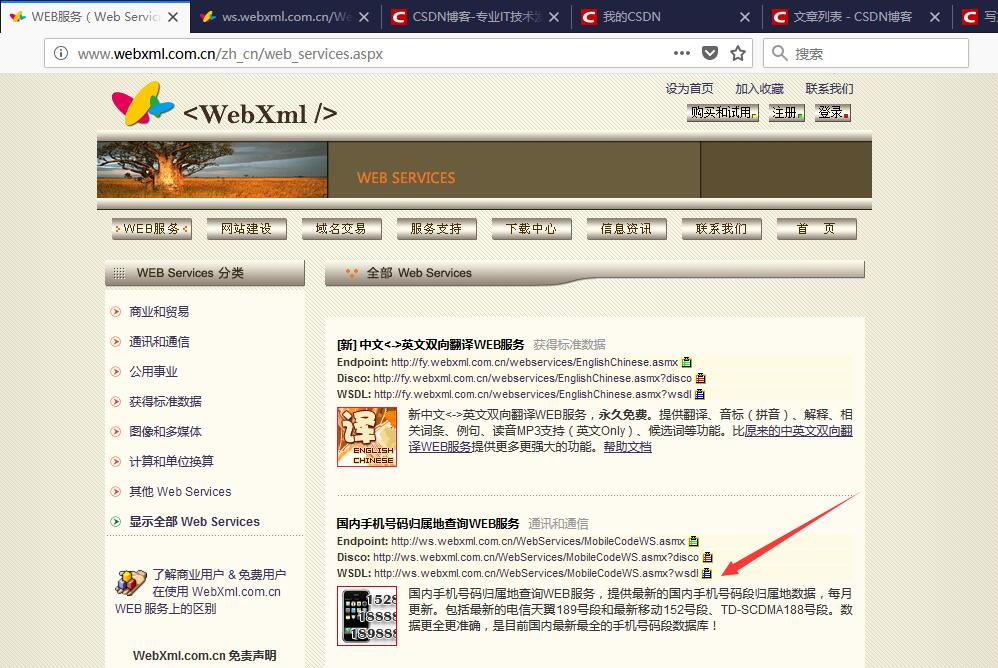Viewport: 998px width, 668px height.
Task: Select the 计算和单位换算 category
Action: coord(171,461)
